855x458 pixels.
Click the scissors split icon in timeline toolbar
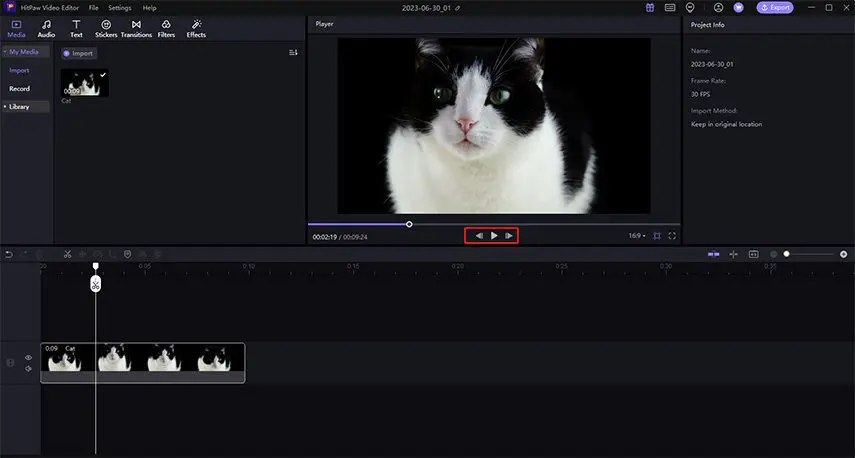[x=68, y=254]
